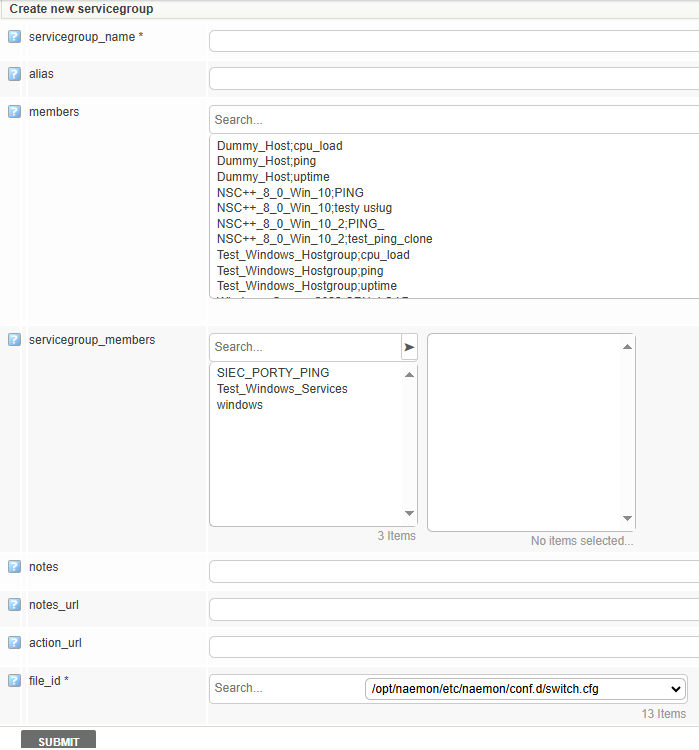The height and width of the screenshot is (750, 699).
Task: Select Dummy_Host;cpu_load in members list
Action: coord(279,146)
